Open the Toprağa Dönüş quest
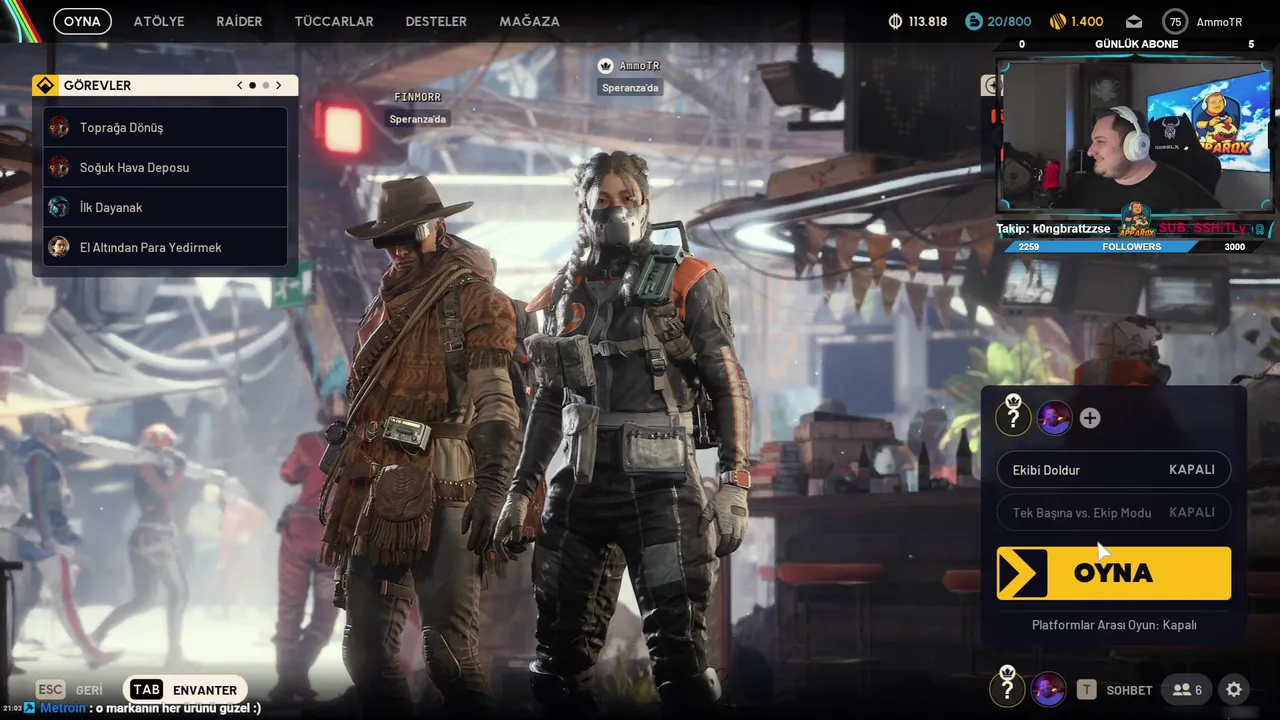 [165, 127]
